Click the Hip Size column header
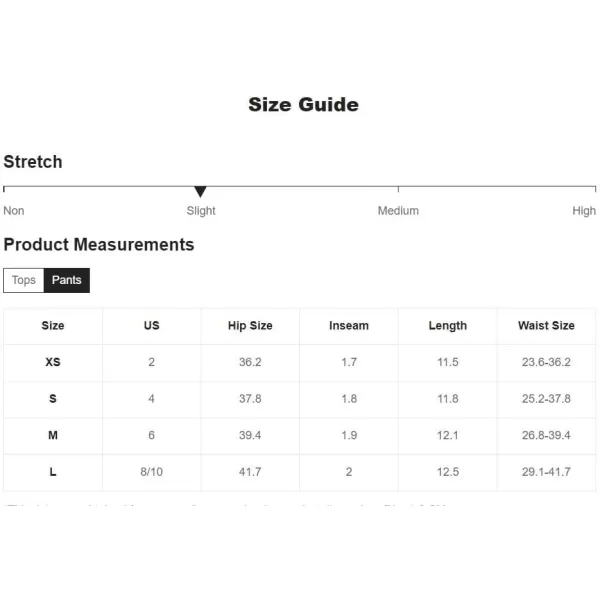 [x=250, y=326]
